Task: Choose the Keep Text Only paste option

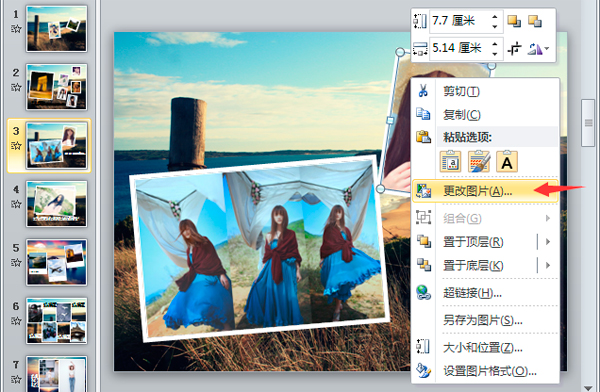Action: click(x=507, y=161)
